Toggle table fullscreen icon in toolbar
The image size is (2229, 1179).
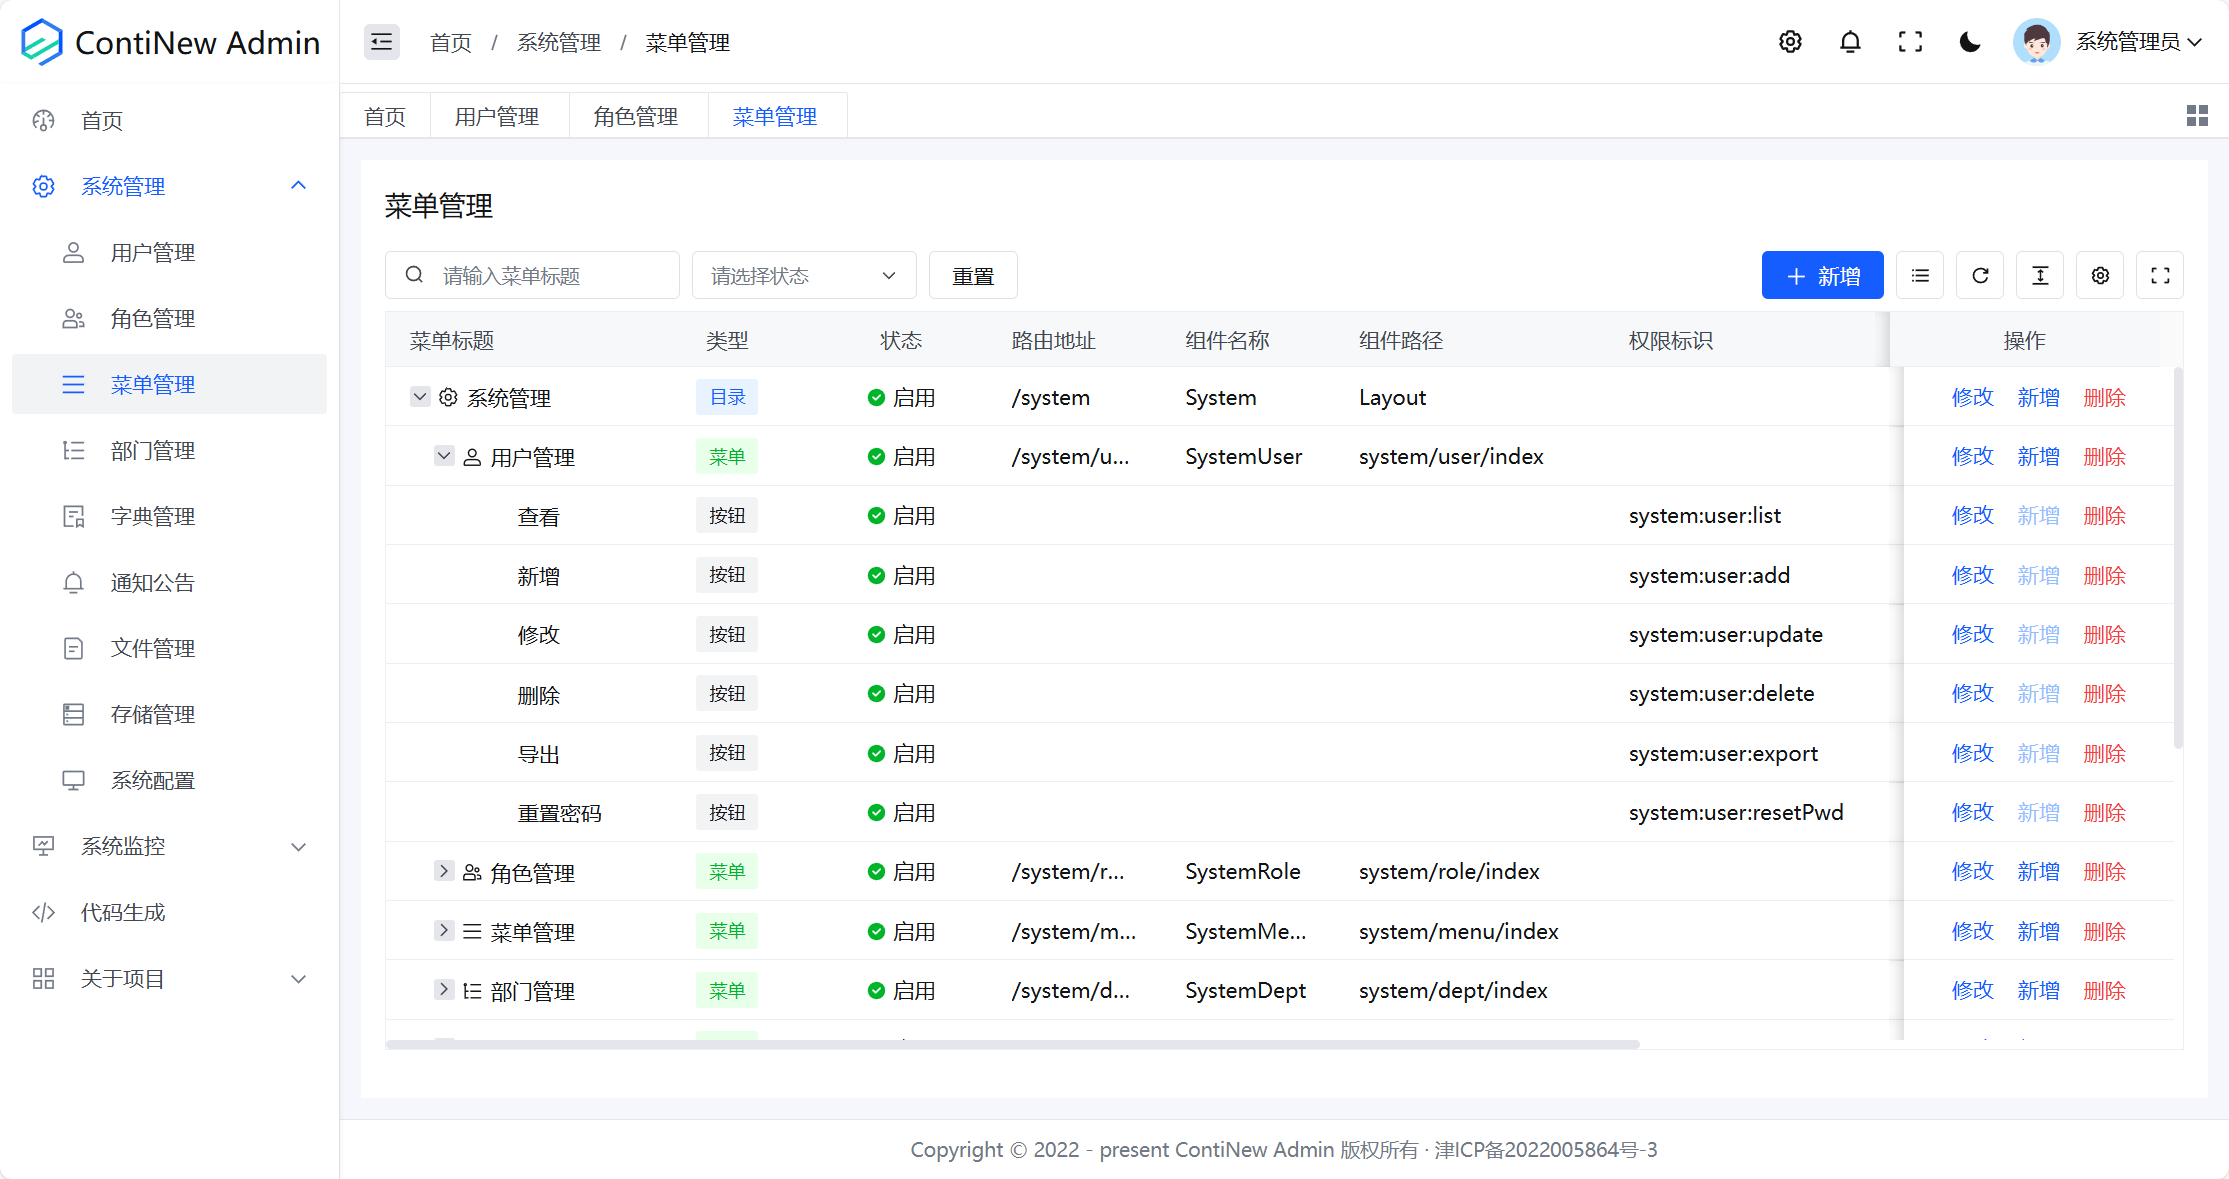[2160, 276]
